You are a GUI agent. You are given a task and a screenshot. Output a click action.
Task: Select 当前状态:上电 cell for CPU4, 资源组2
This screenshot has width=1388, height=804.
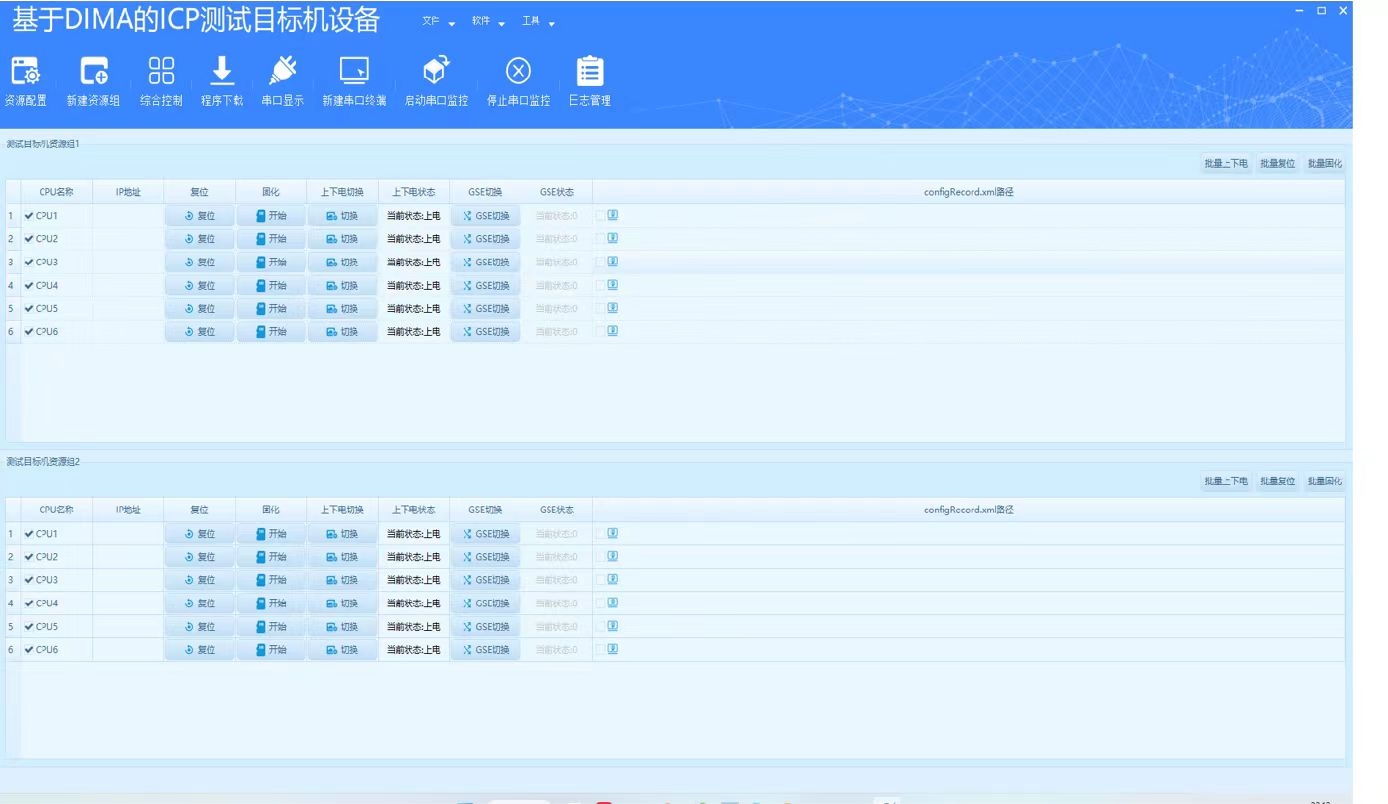[x=413, y=603]
